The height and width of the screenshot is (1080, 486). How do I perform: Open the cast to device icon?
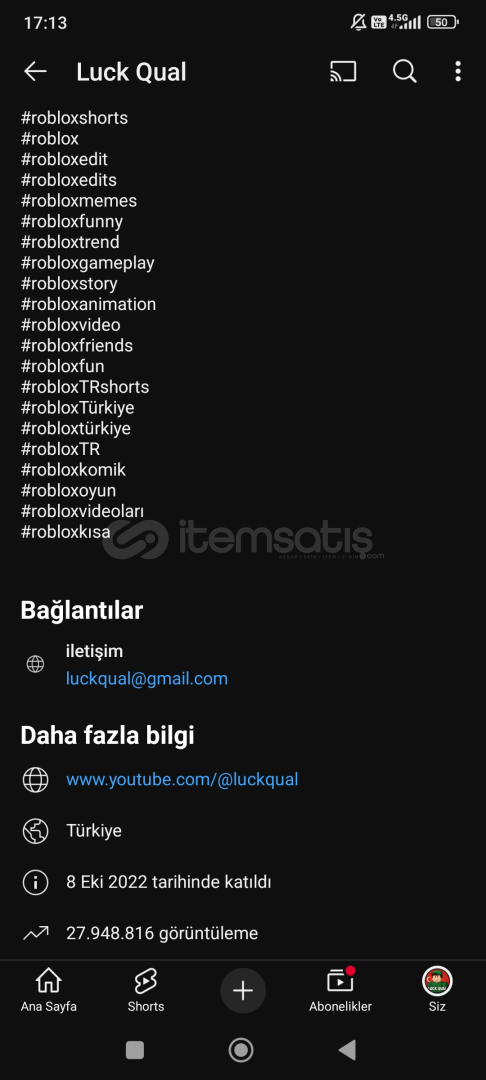pyautogui.click(x=343, y=72)
